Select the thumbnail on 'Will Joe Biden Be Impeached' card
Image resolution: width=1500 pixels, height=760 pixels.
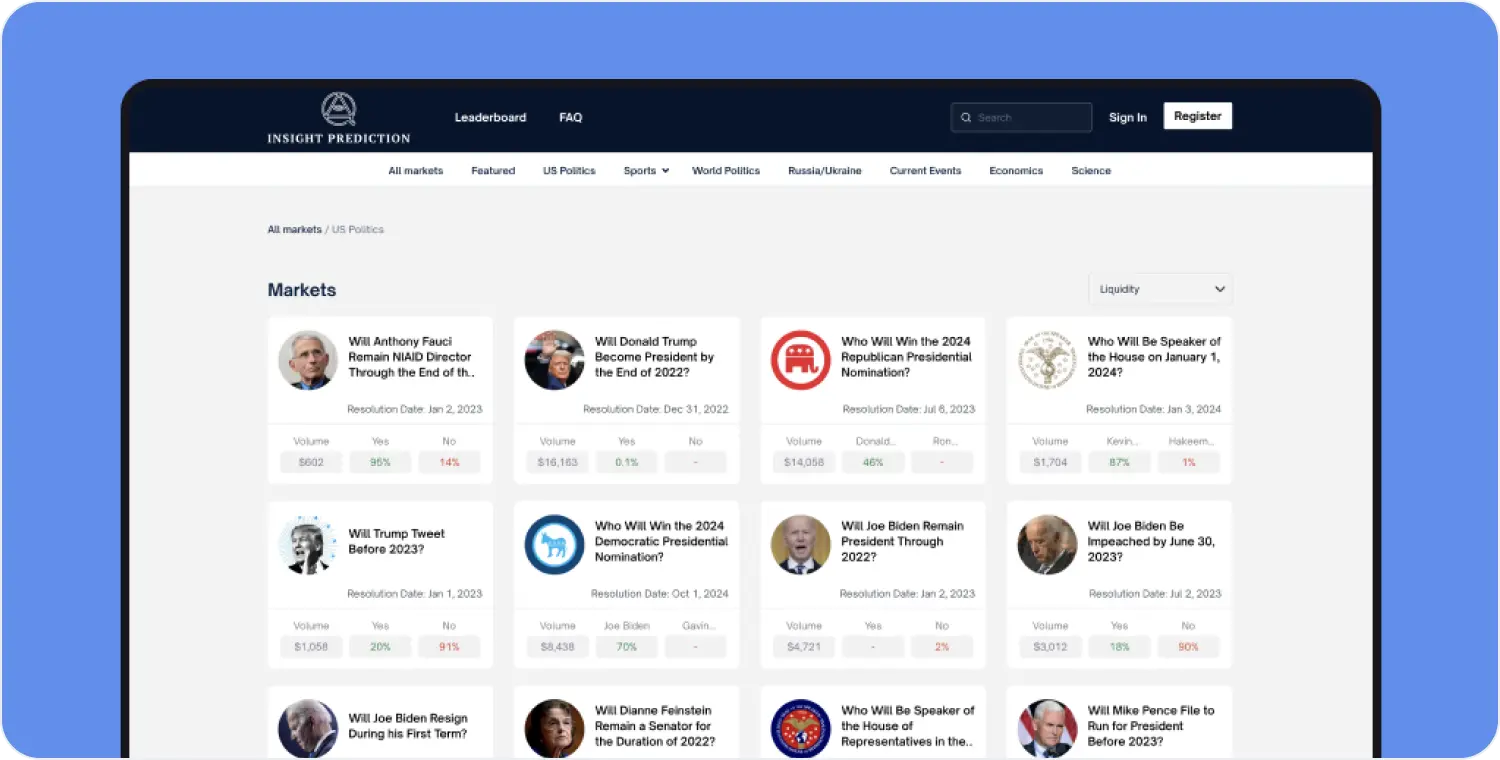point(1047,545)
